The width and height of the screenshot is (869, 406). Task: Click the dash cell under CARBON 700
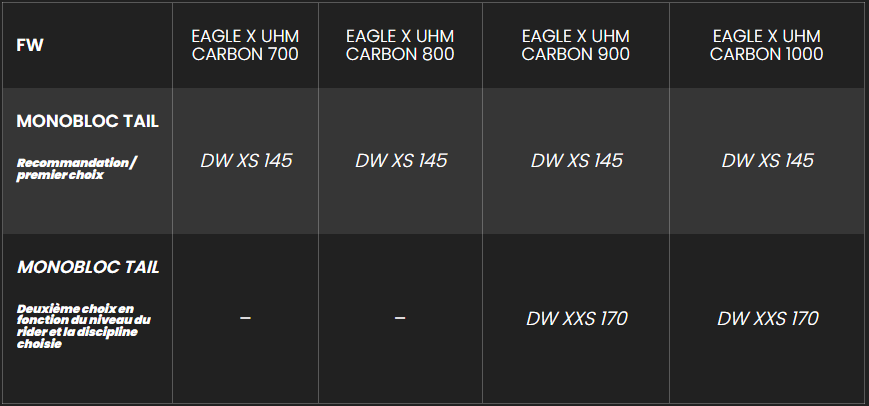(x=245, y=318)
